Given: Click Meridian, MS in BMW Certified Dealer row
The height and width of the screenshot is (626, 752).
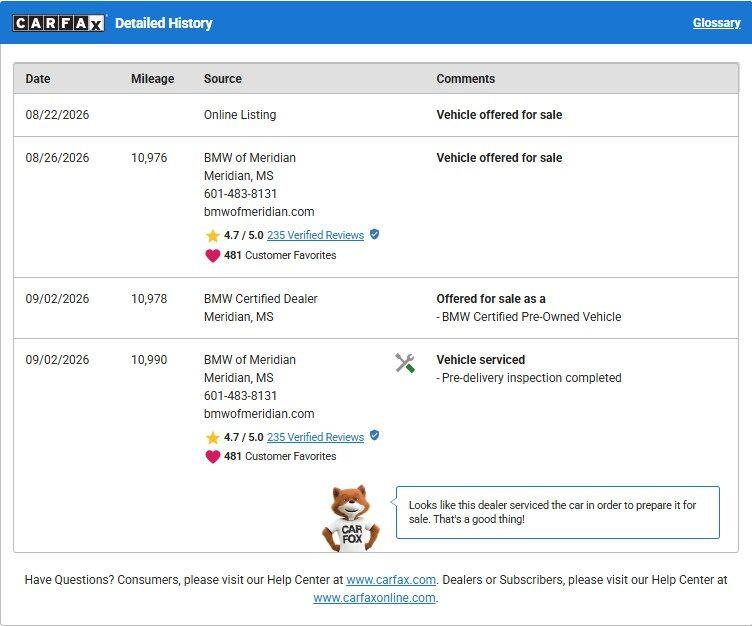Looking at the screenshot, I should coord(238,317).
